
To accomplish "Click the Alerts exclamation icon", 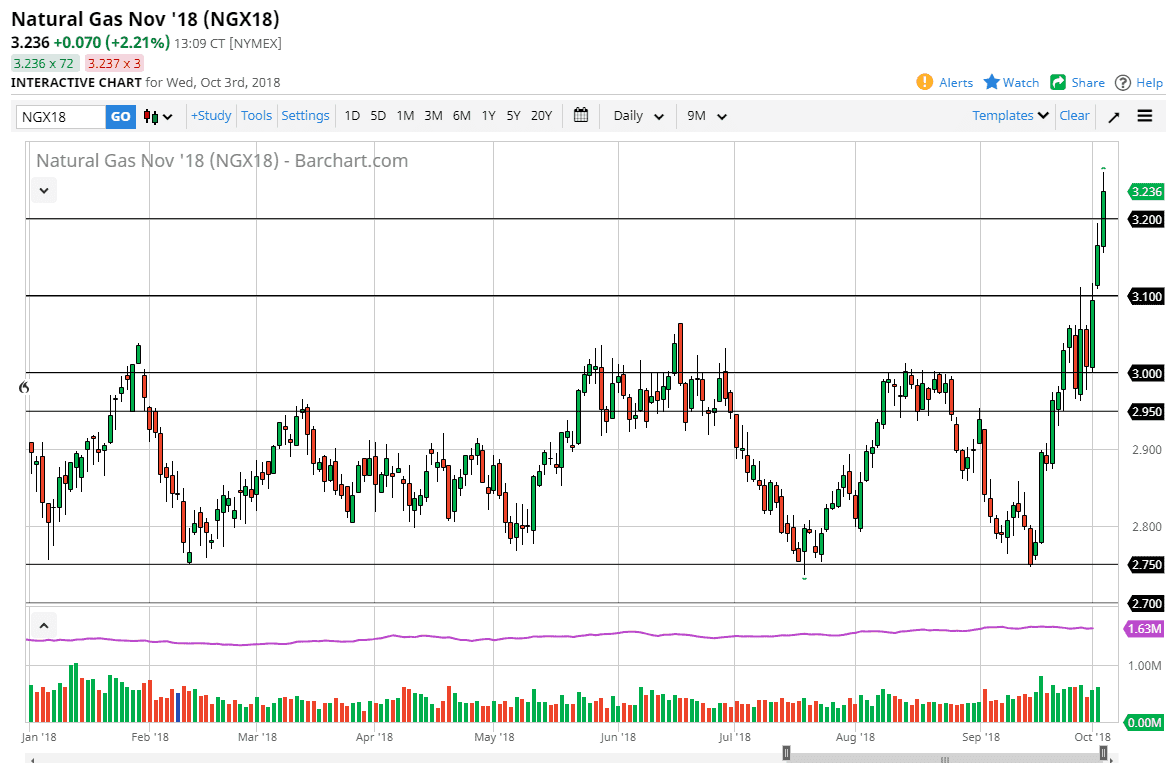I will pos(925,82).
